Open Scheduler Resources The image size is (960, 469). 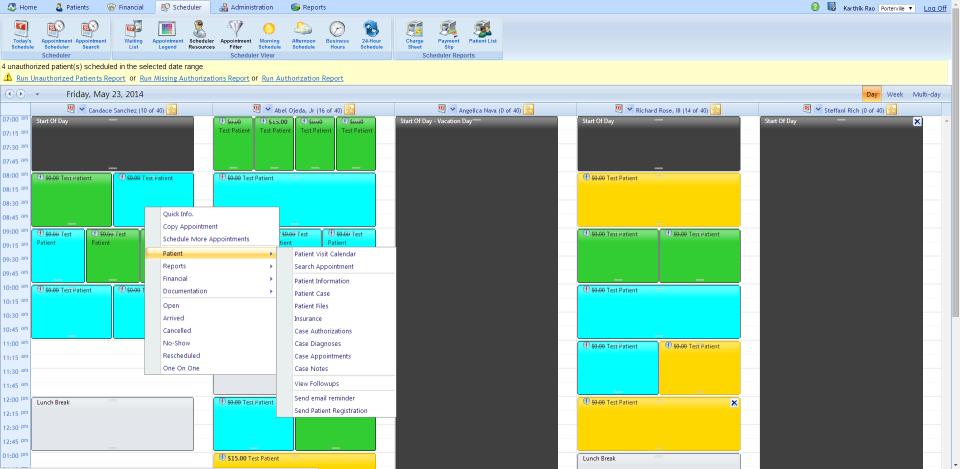pyautogui.click(x=201, y=34)
